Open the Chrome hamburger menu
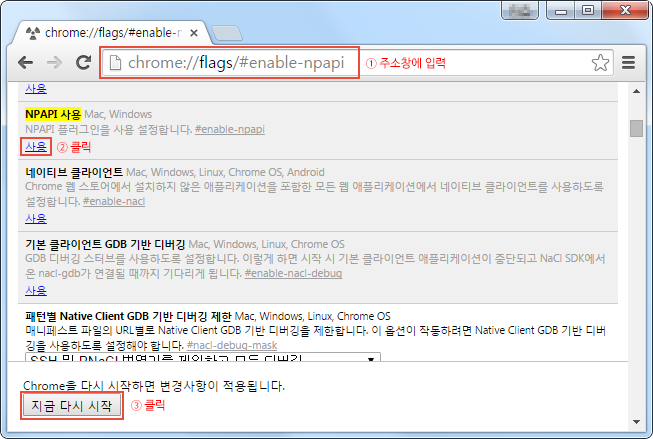This screenshot has height=439, width=653. coord(628,62)
